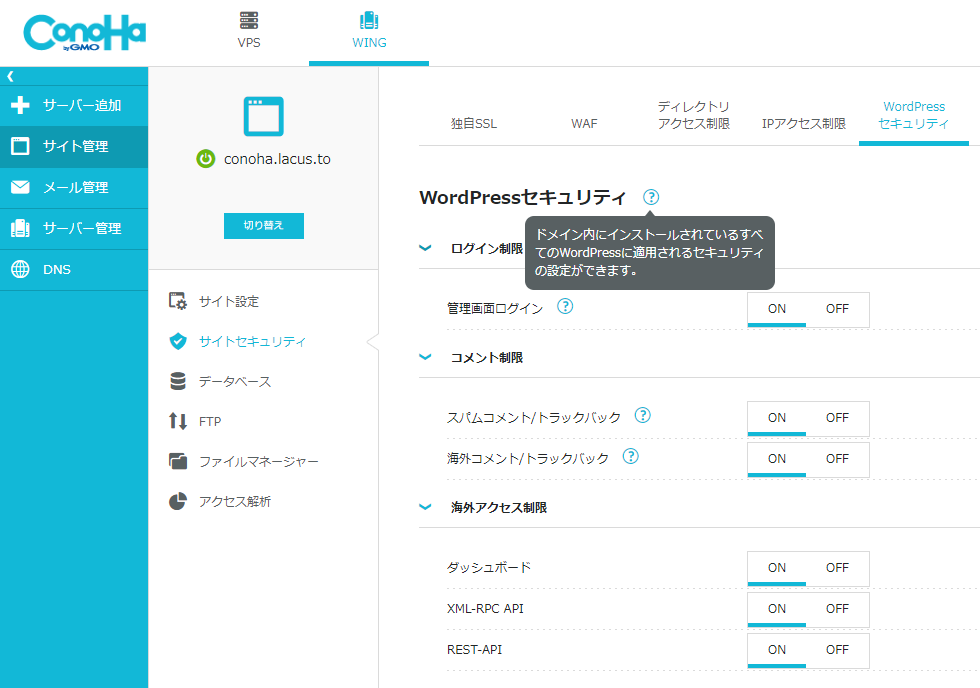Open DNS from the left sidebar
The image size is (980, 688).
click(74, 269)
